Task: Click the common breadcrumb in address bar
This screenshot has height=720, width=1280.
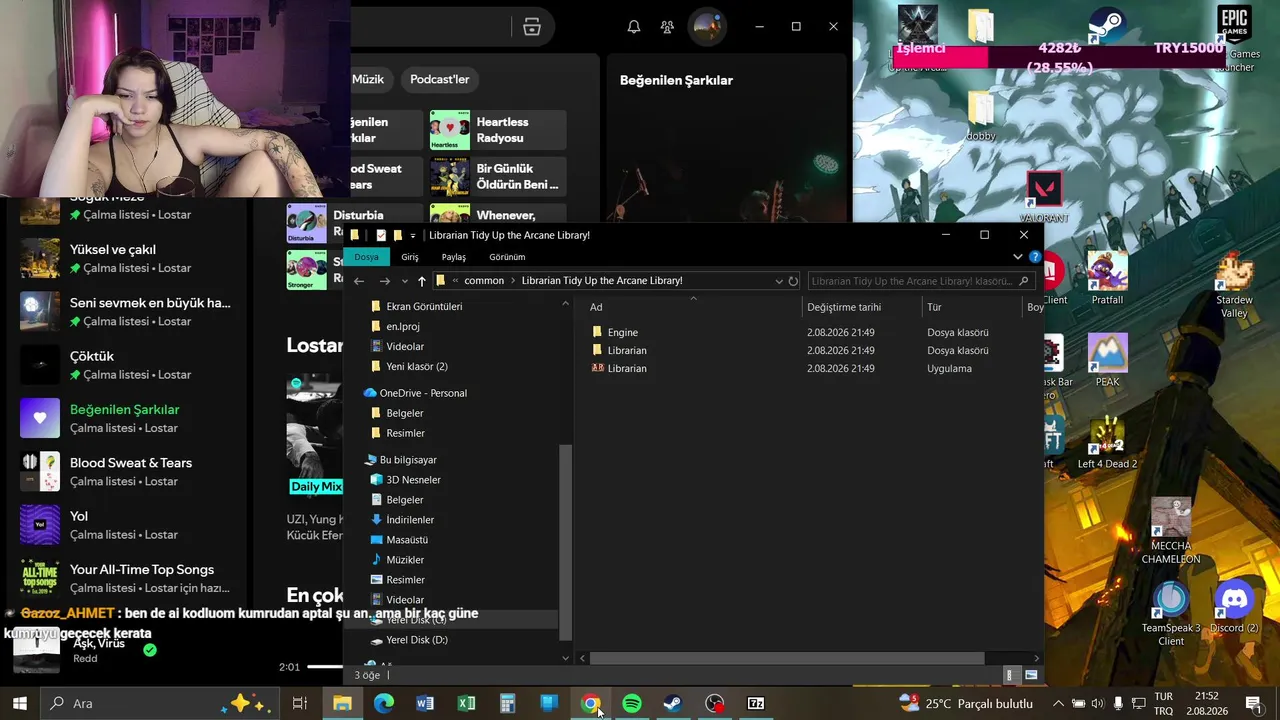Action: pyautogui.click(x=484, y=281)
